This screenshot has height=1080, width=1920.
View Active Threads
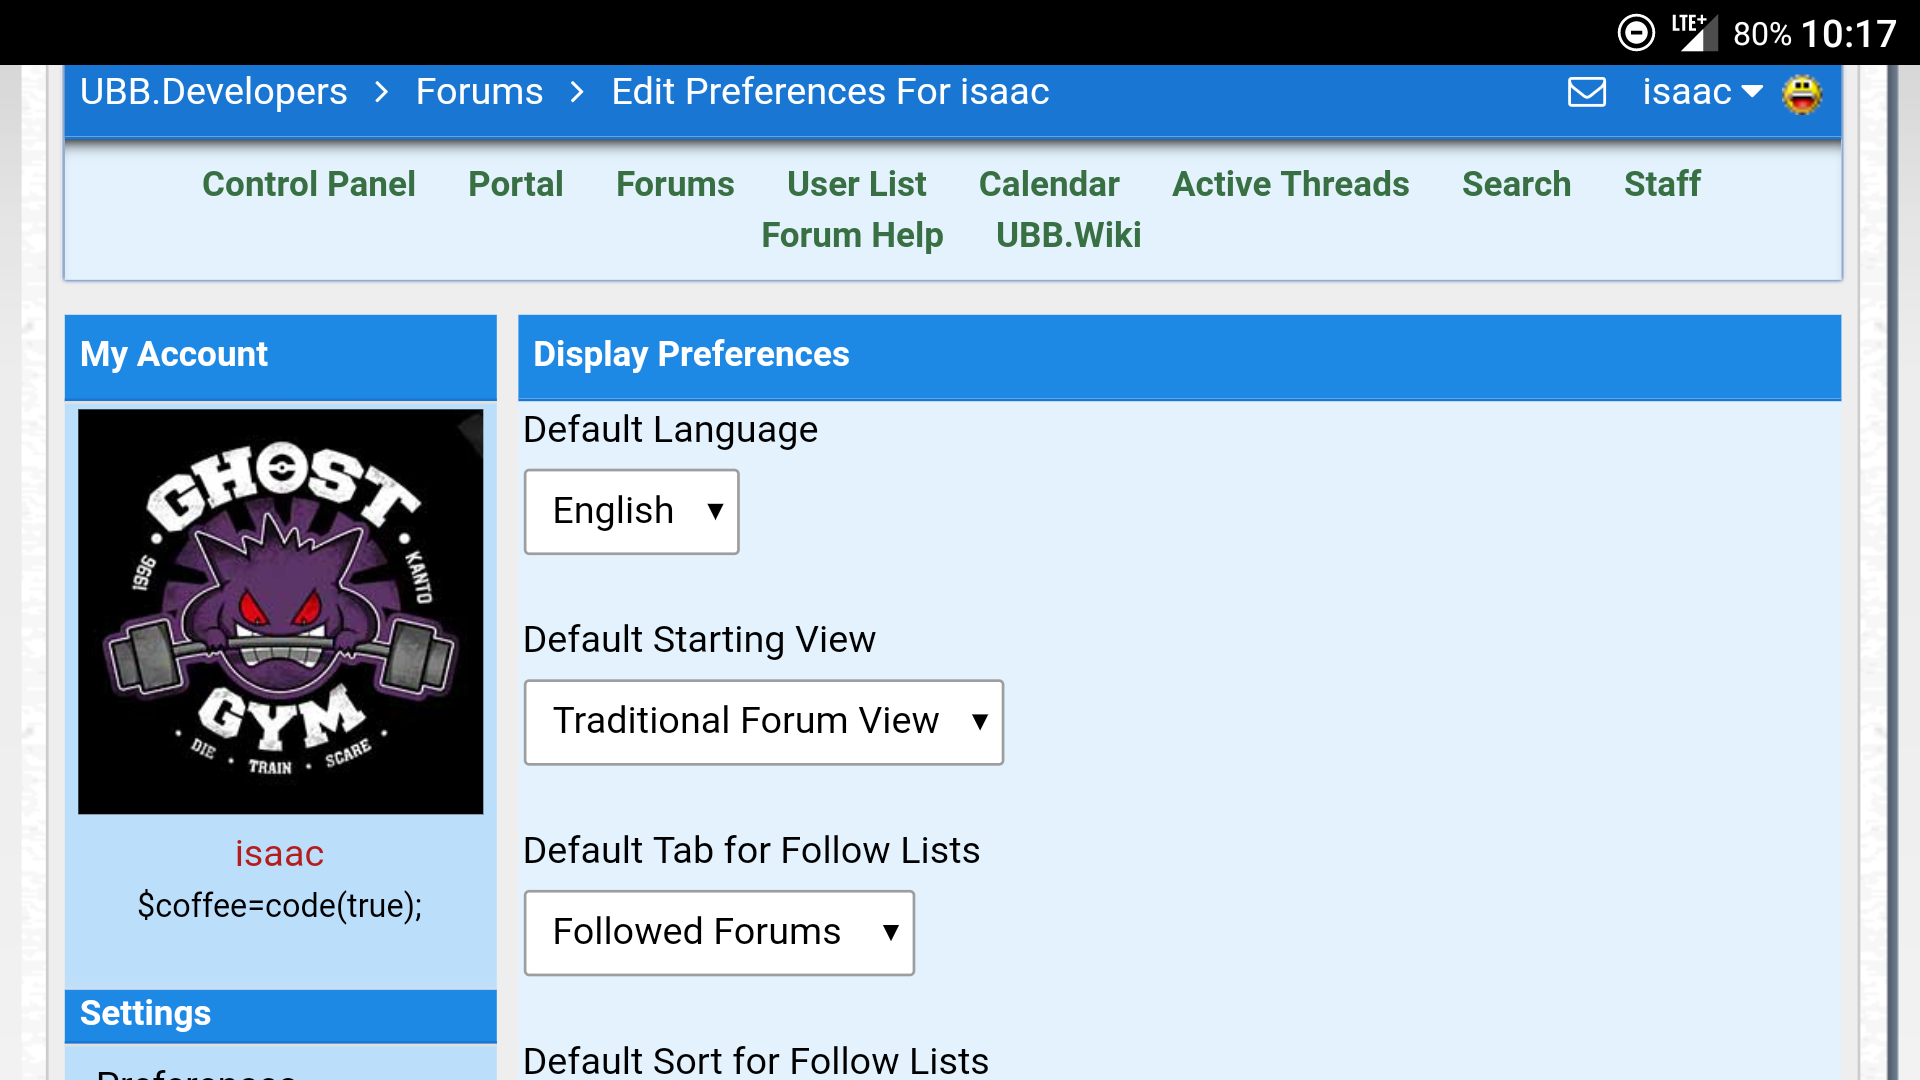[1291, 184]
